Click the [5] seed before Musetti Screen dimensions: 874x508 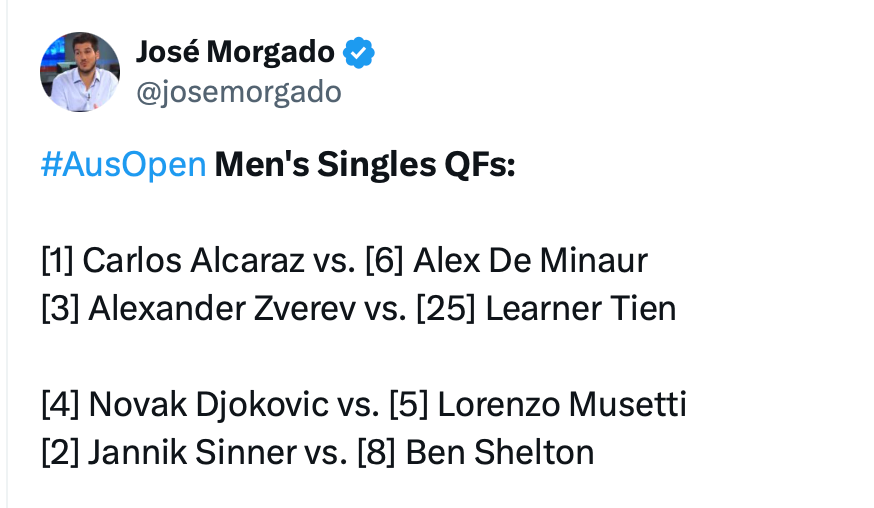tap(409, 405)
